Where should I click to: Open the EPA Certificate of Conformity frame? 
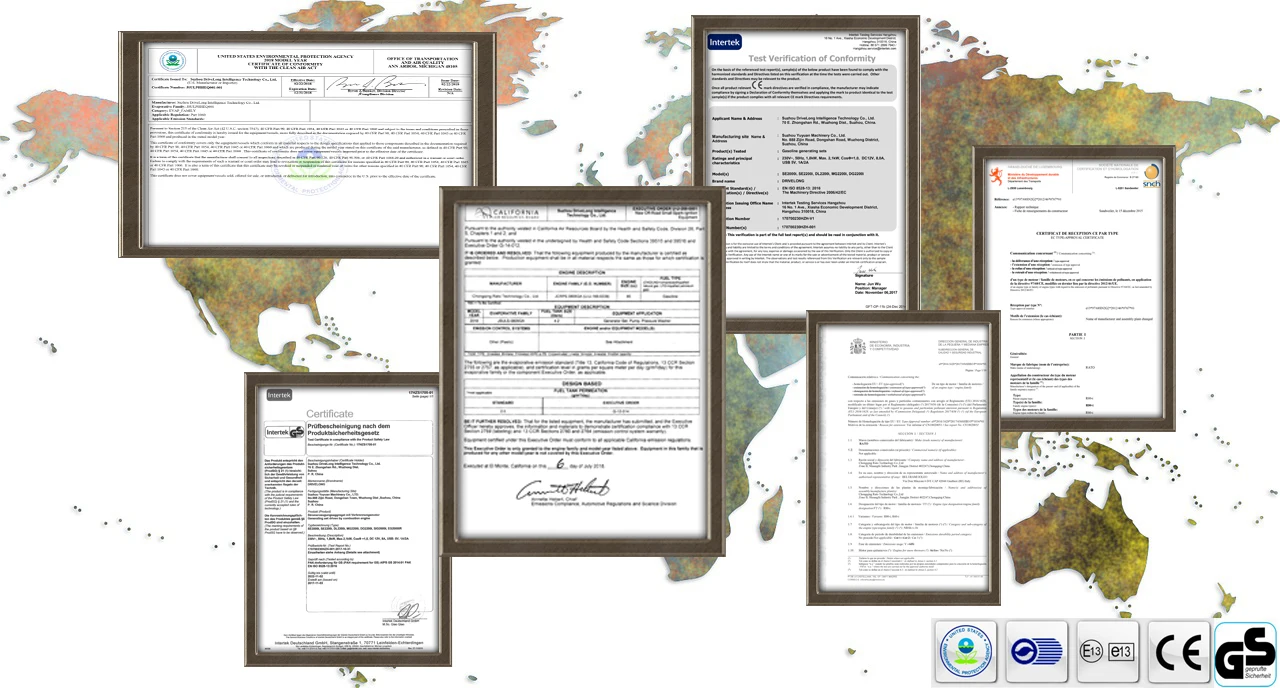[308, 143]
